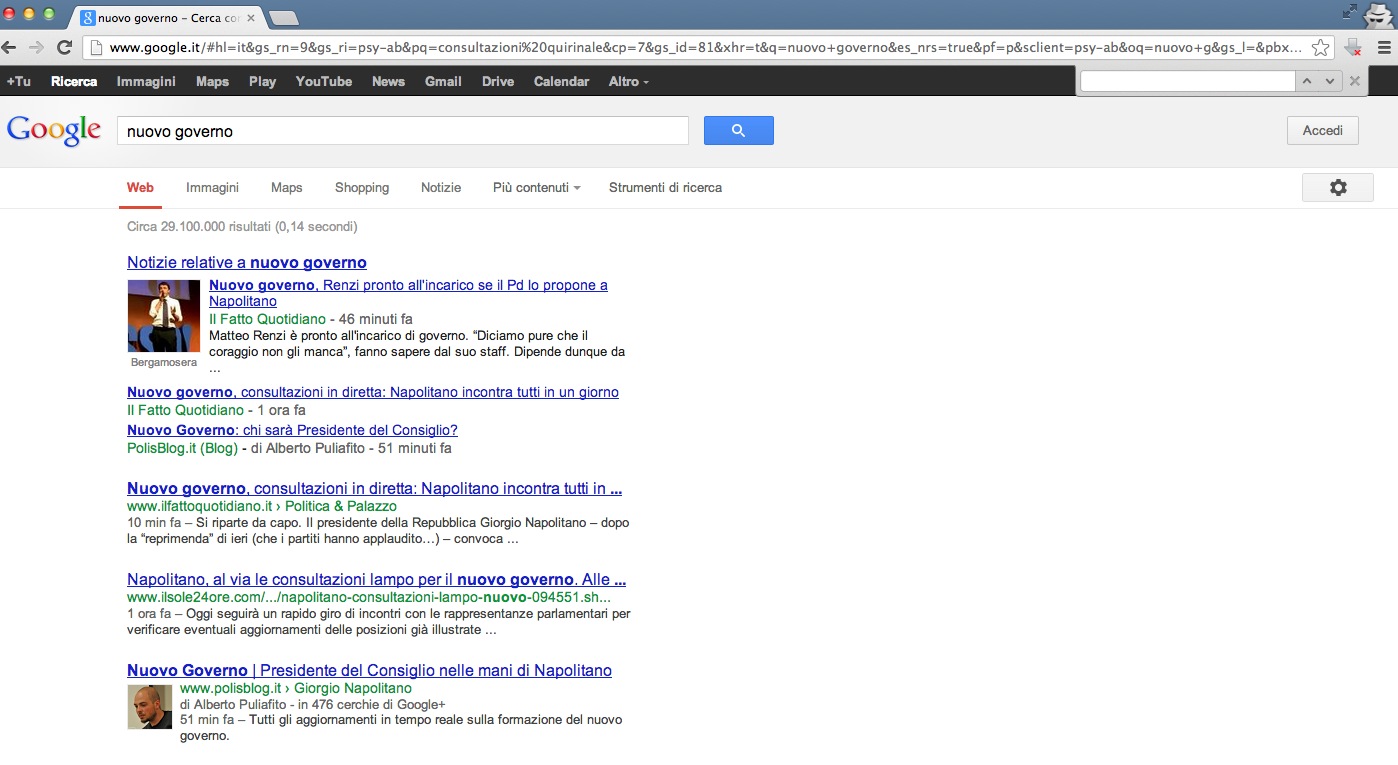Reload the current Google page
The height and width of the screenshot is (765, 1398).
point(64,47)
